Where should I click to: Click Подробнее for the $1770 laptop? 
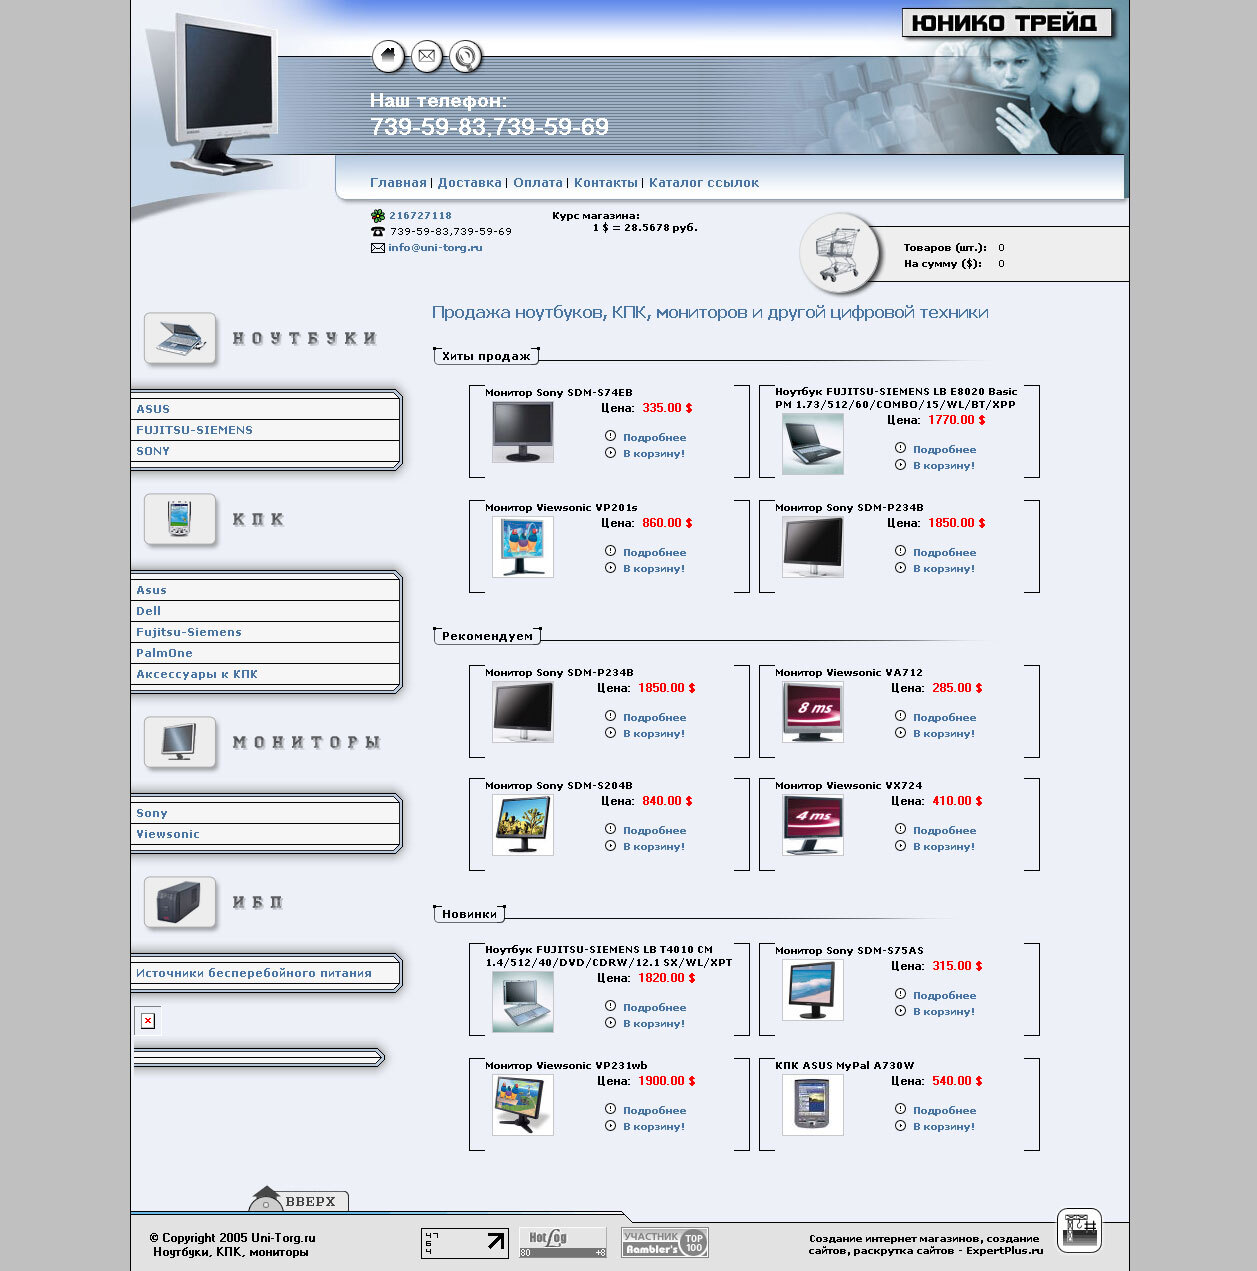coord(944,449)
